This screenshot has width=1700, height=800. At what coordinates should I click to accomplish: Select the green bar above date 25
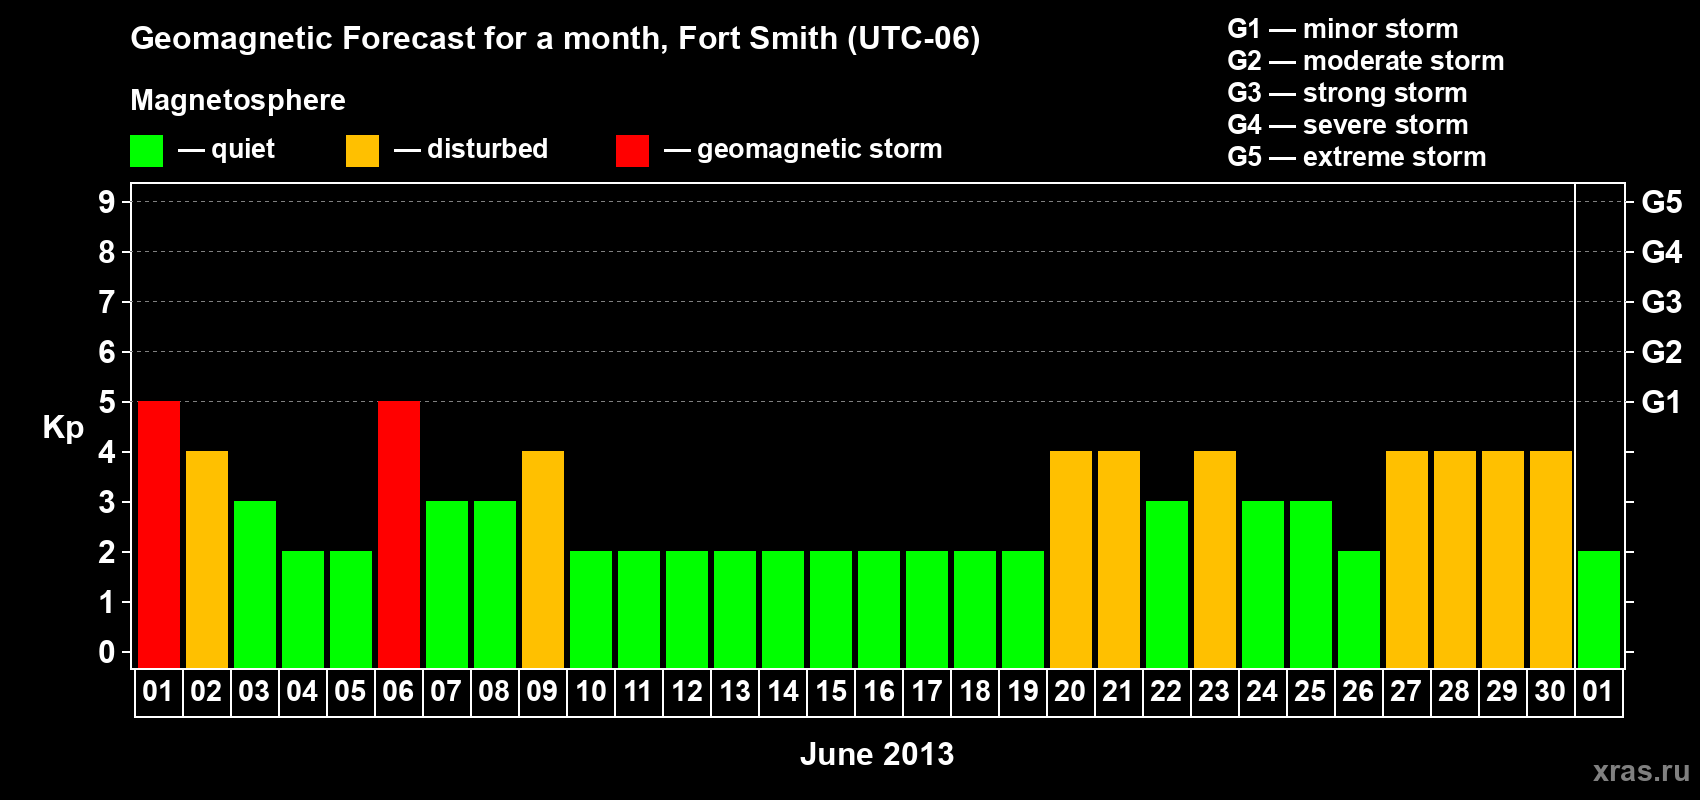(1311, 585)
